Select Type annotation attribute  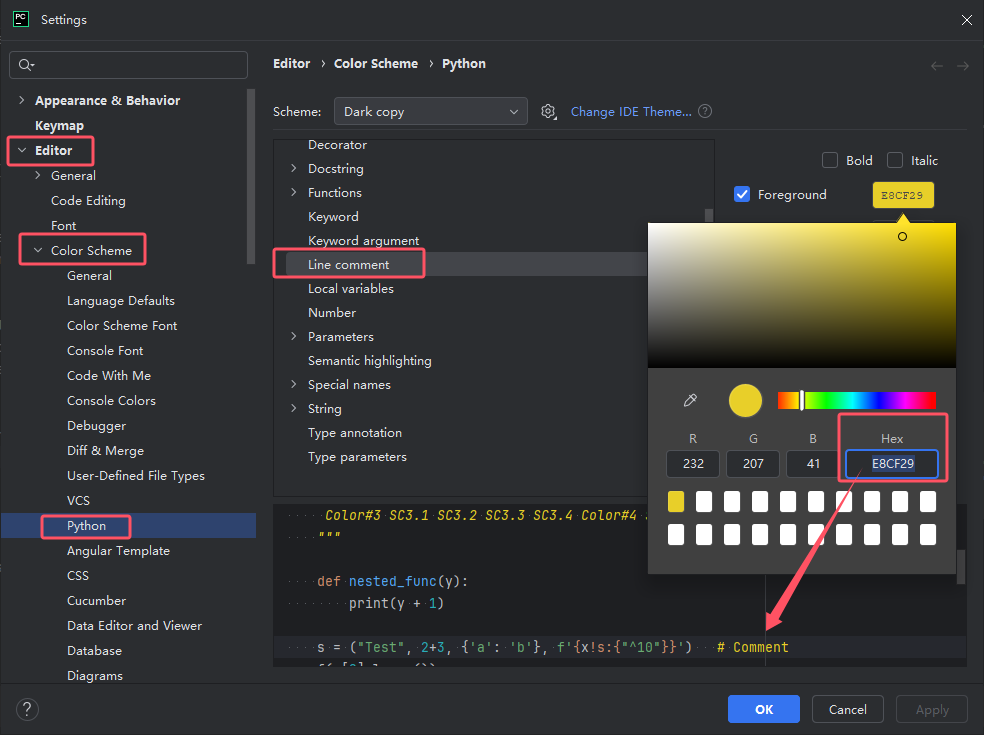(x=355, y=433)
